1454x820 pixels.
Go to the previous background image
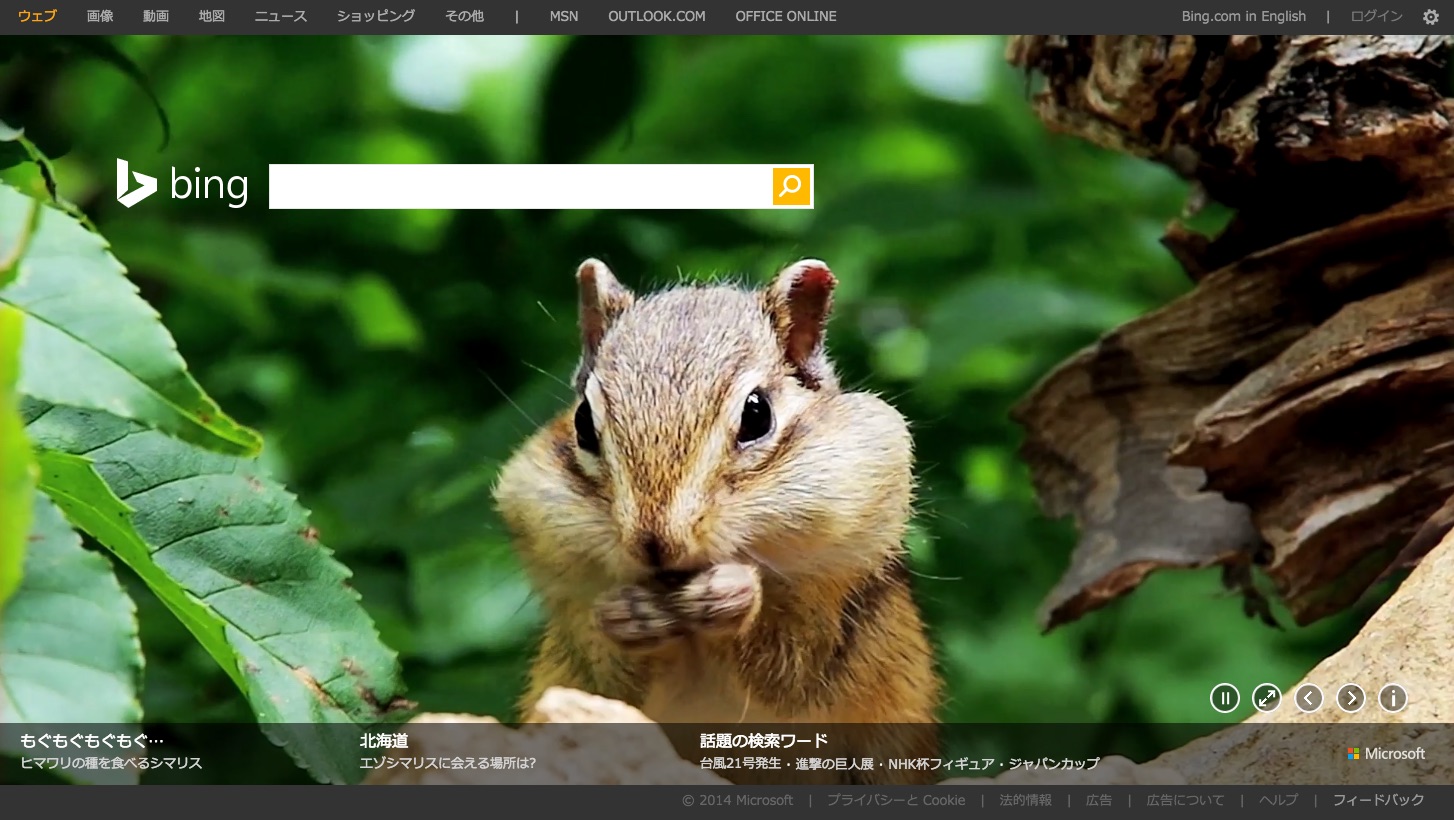tap(1309, 698)
